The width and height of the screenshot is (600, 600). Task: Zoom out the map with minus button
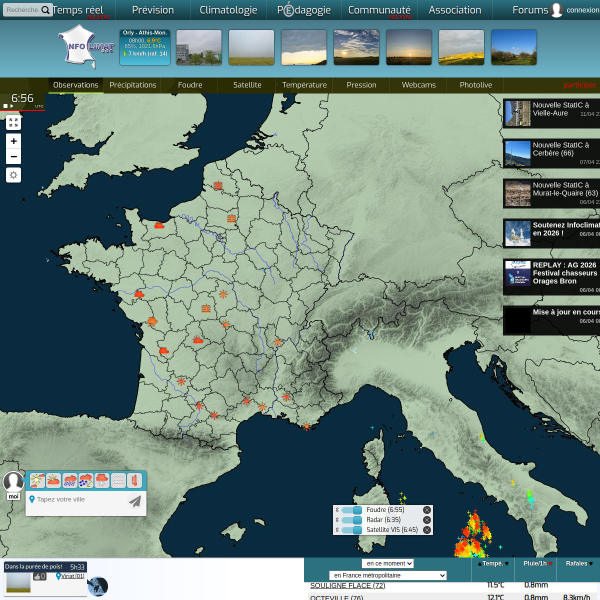[x=13, y=156]
